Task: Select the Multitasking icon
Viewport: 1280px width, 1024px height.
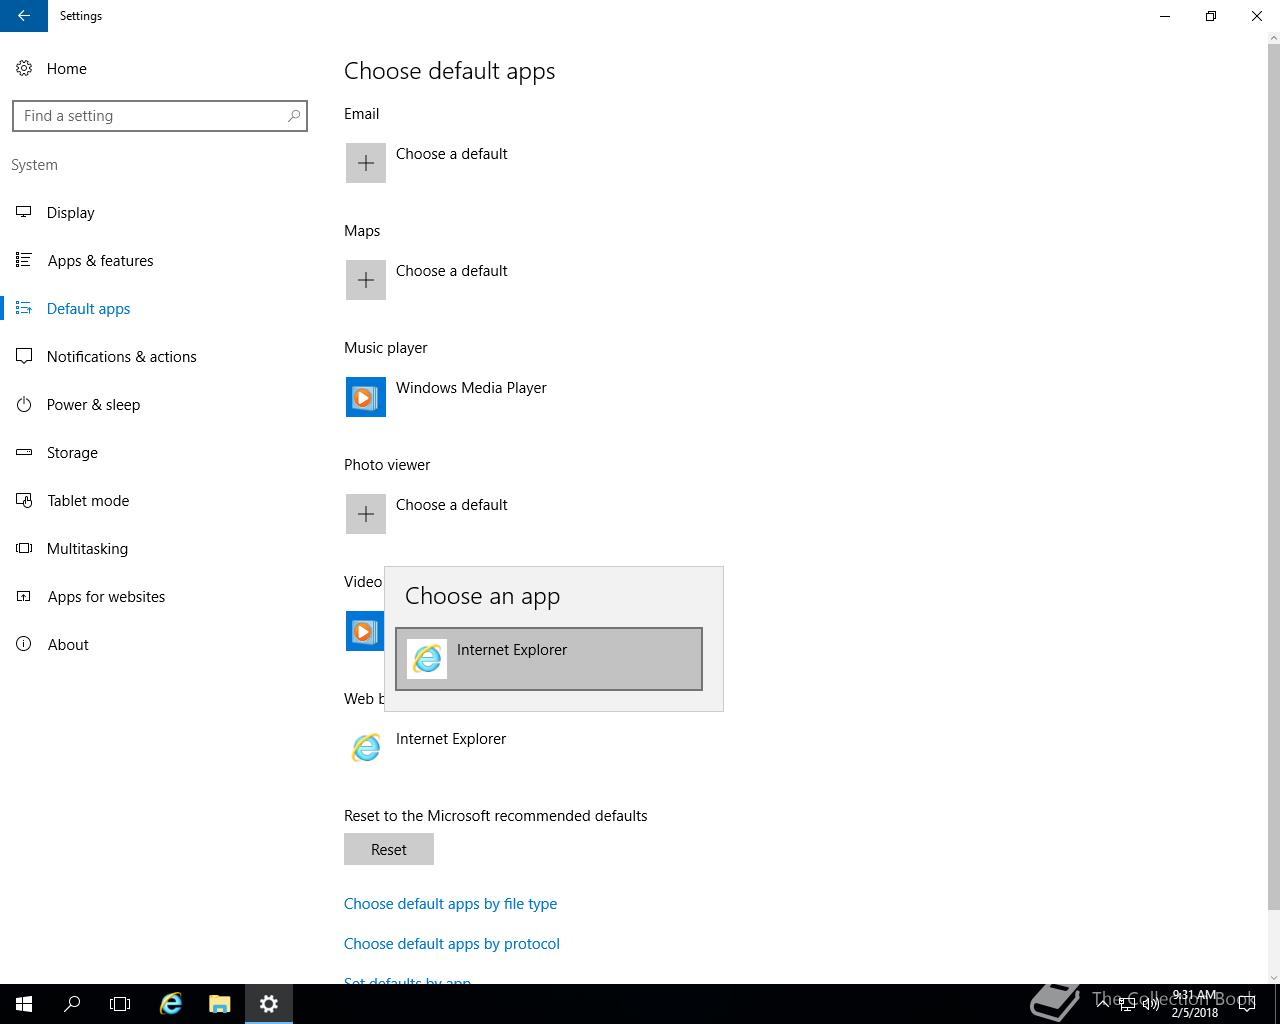Action: 24,548
